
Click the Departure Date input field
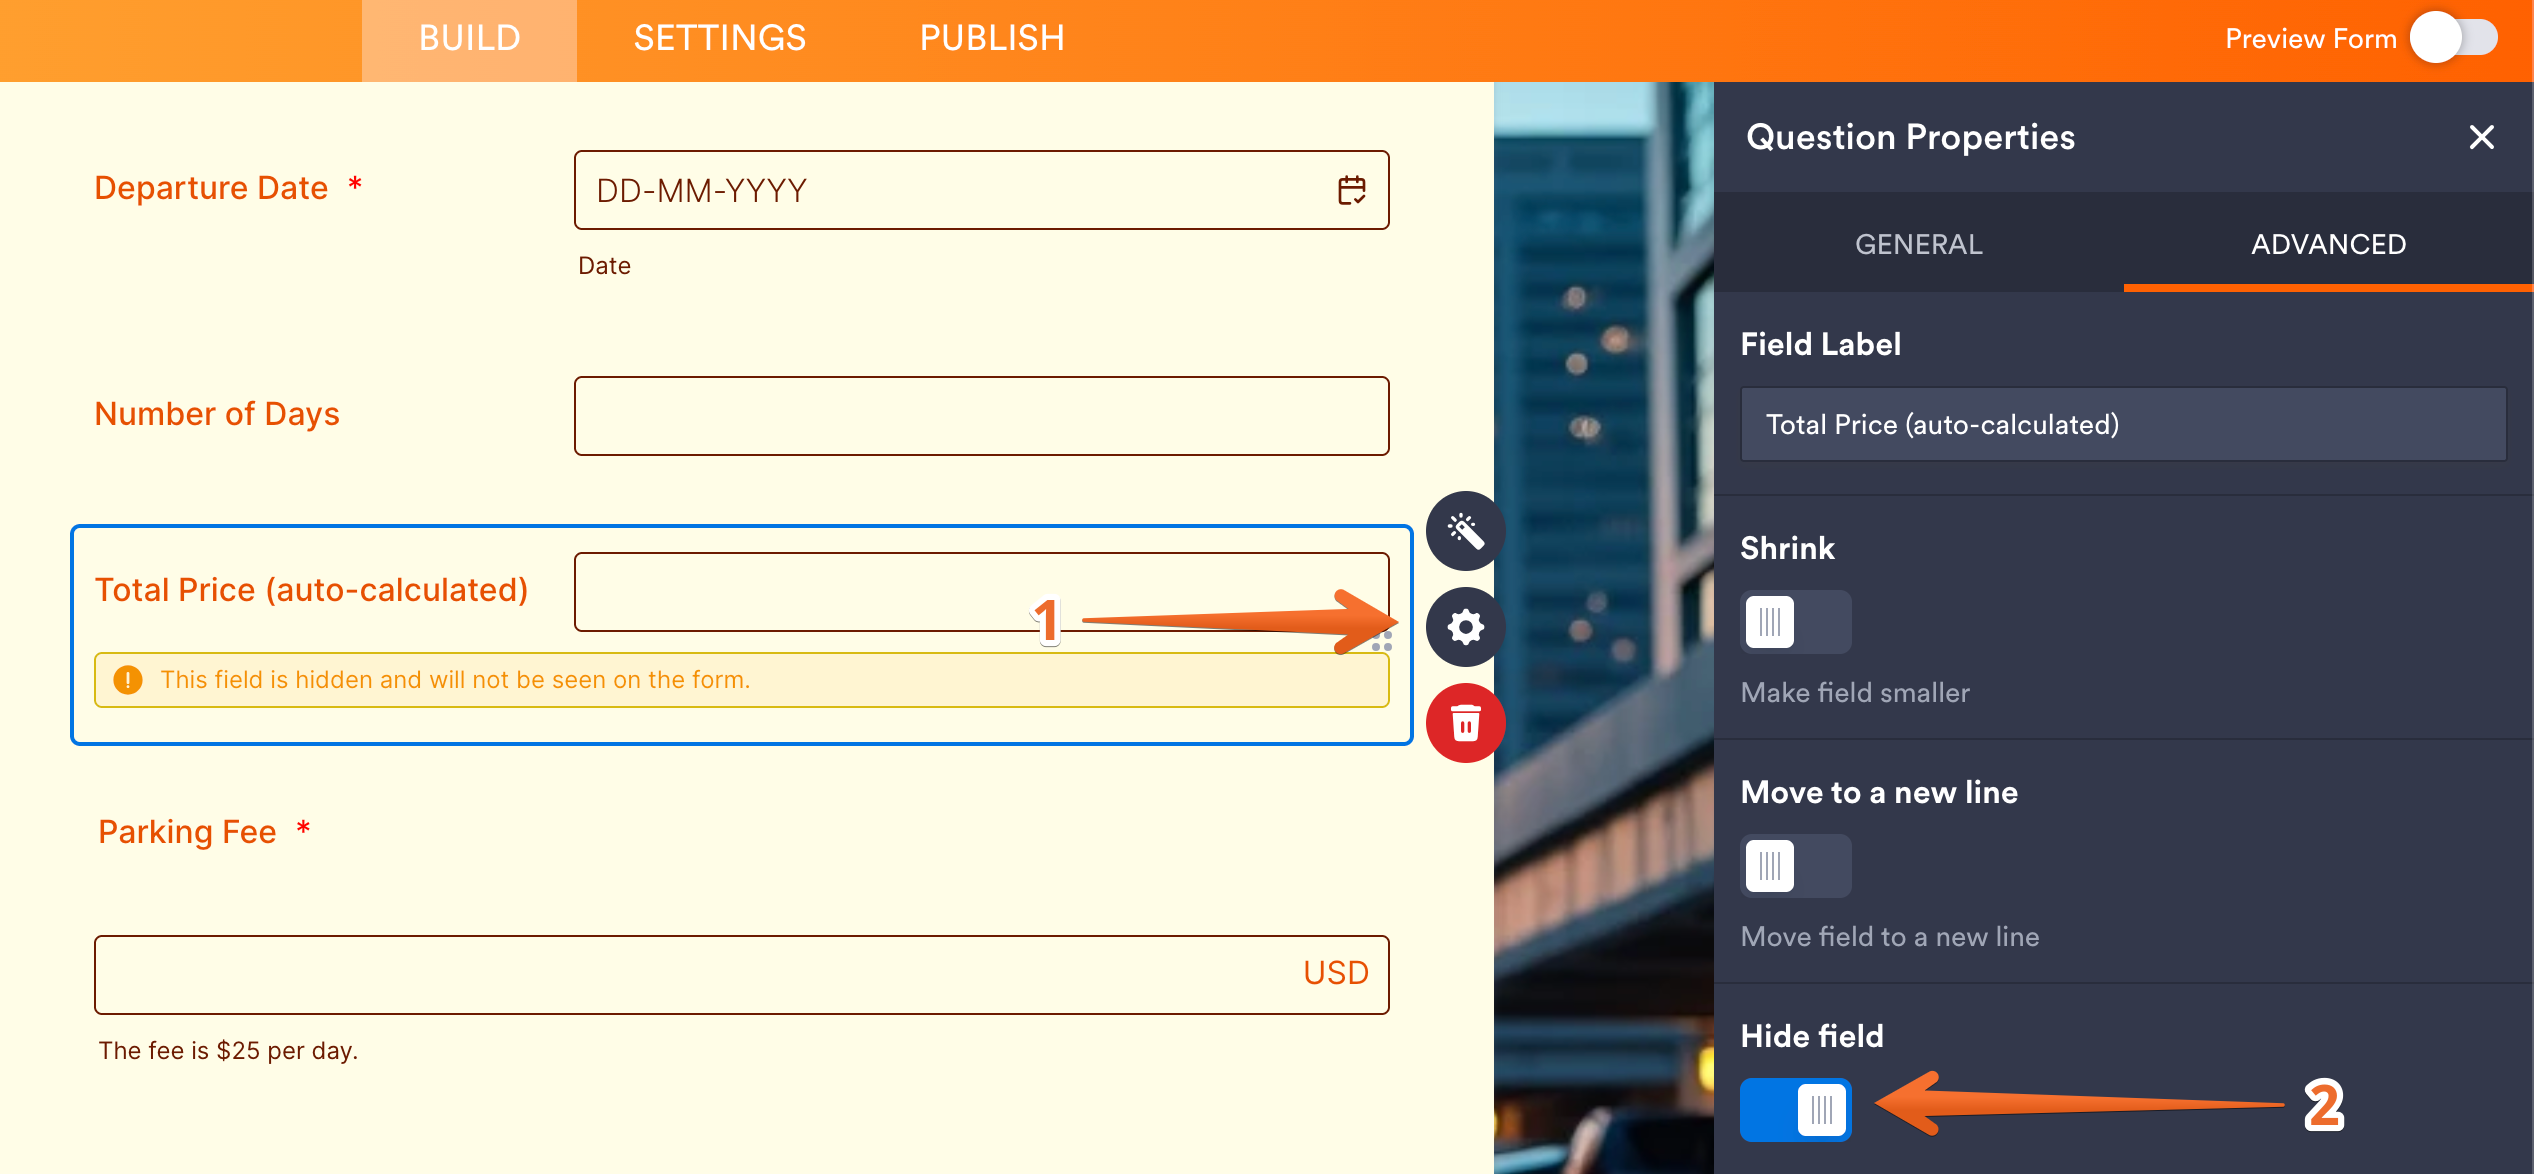[x=981, y=190]
